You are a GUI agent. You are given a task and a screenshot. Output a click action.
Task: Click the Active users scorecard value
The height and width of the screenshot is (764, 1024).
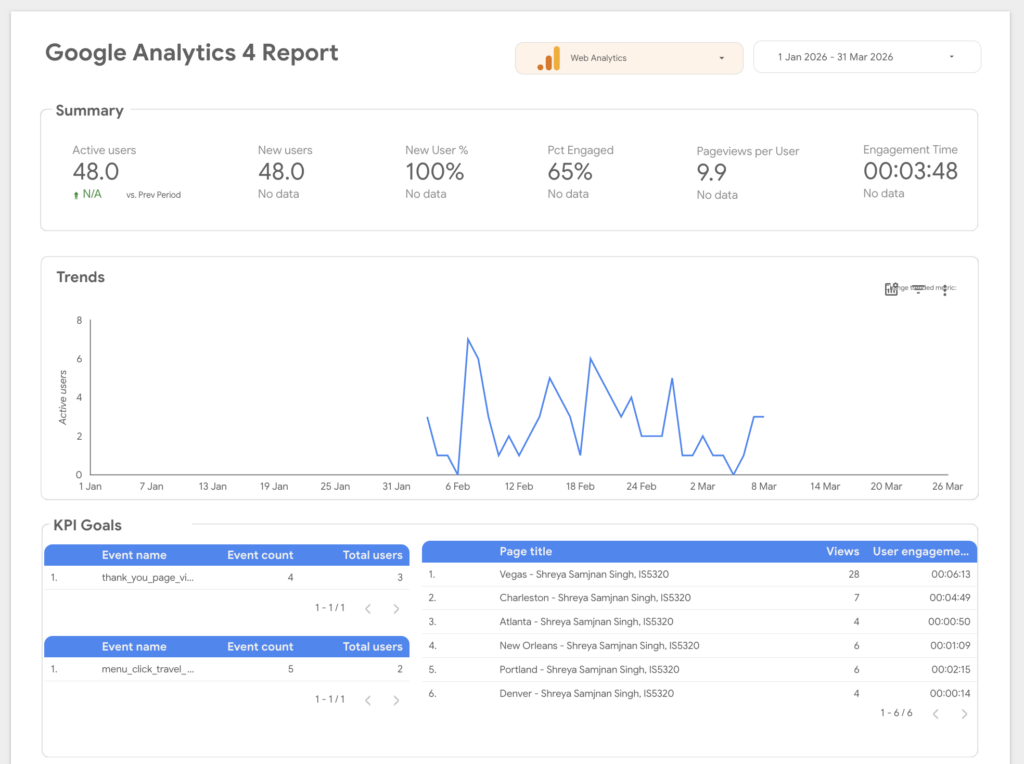point(96,172)
